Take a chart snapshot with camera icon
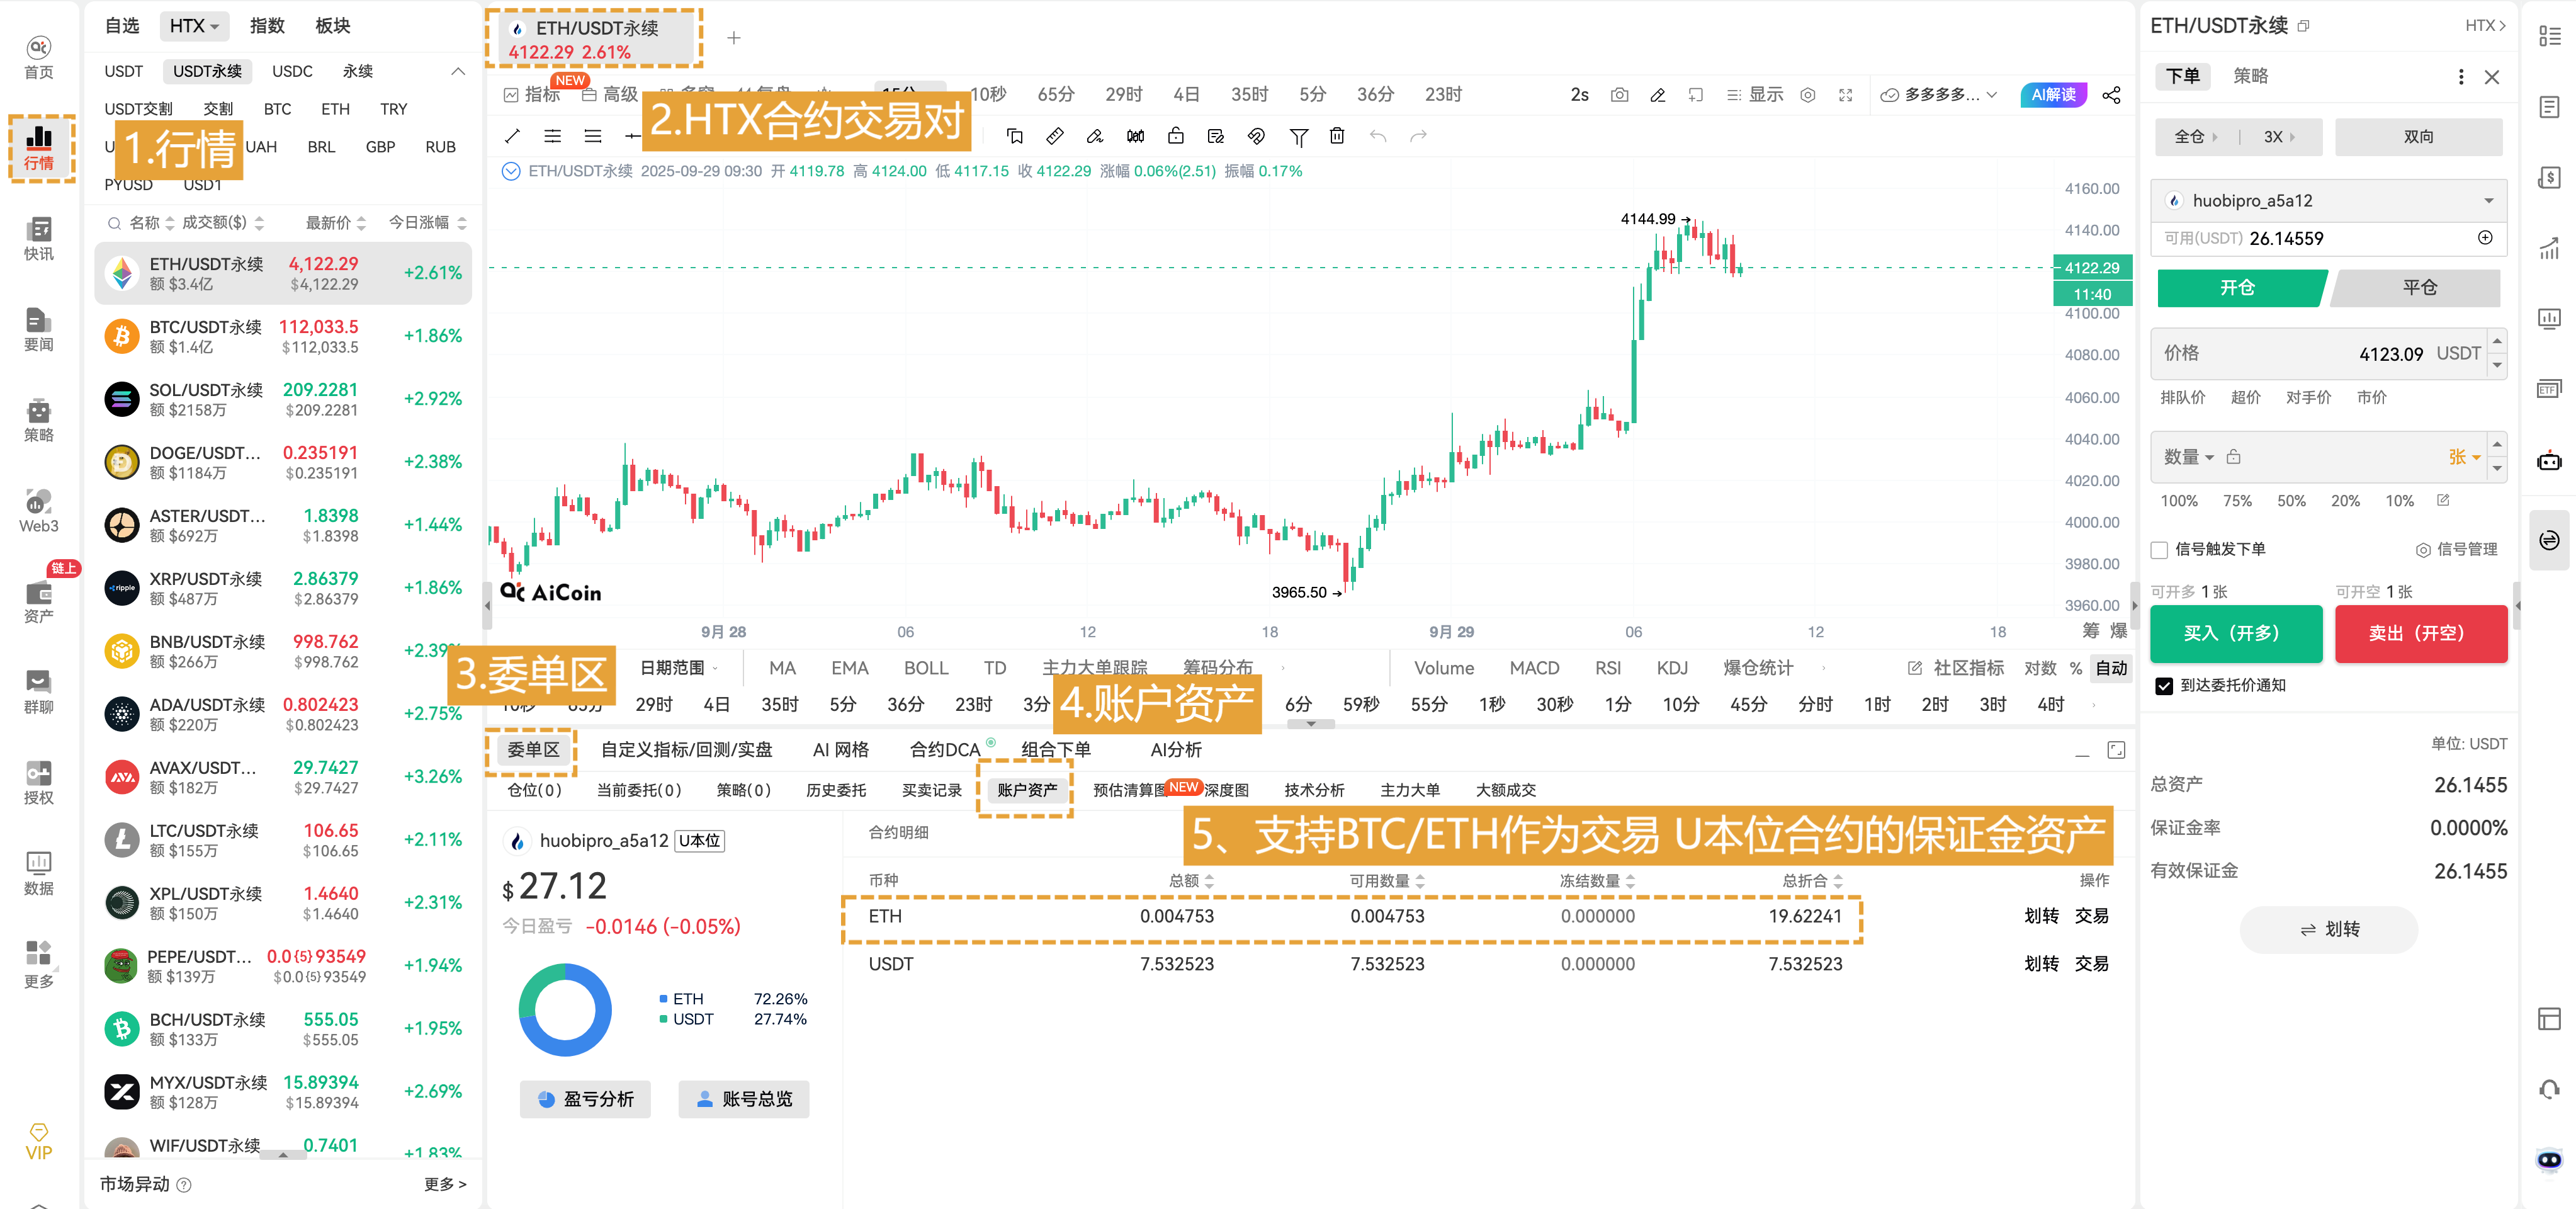This screenshot has height=1209, width=2576. (x=1619, y=95)
